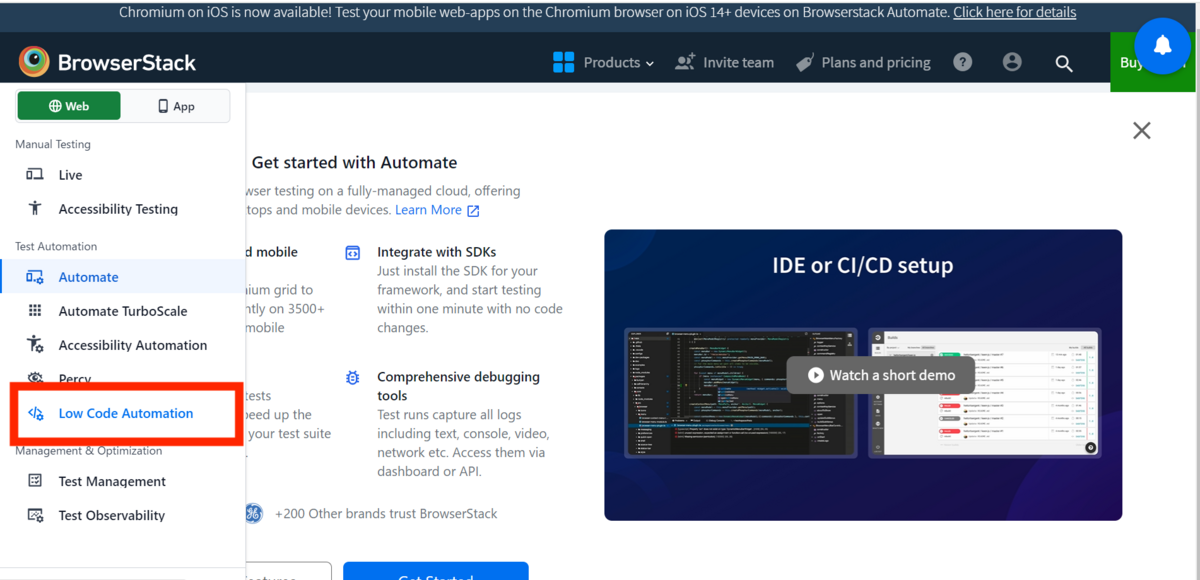Close the Get started panel
Viewport: 1200px width, 580px height.
pyautogui.click(x=1141, y=130)
